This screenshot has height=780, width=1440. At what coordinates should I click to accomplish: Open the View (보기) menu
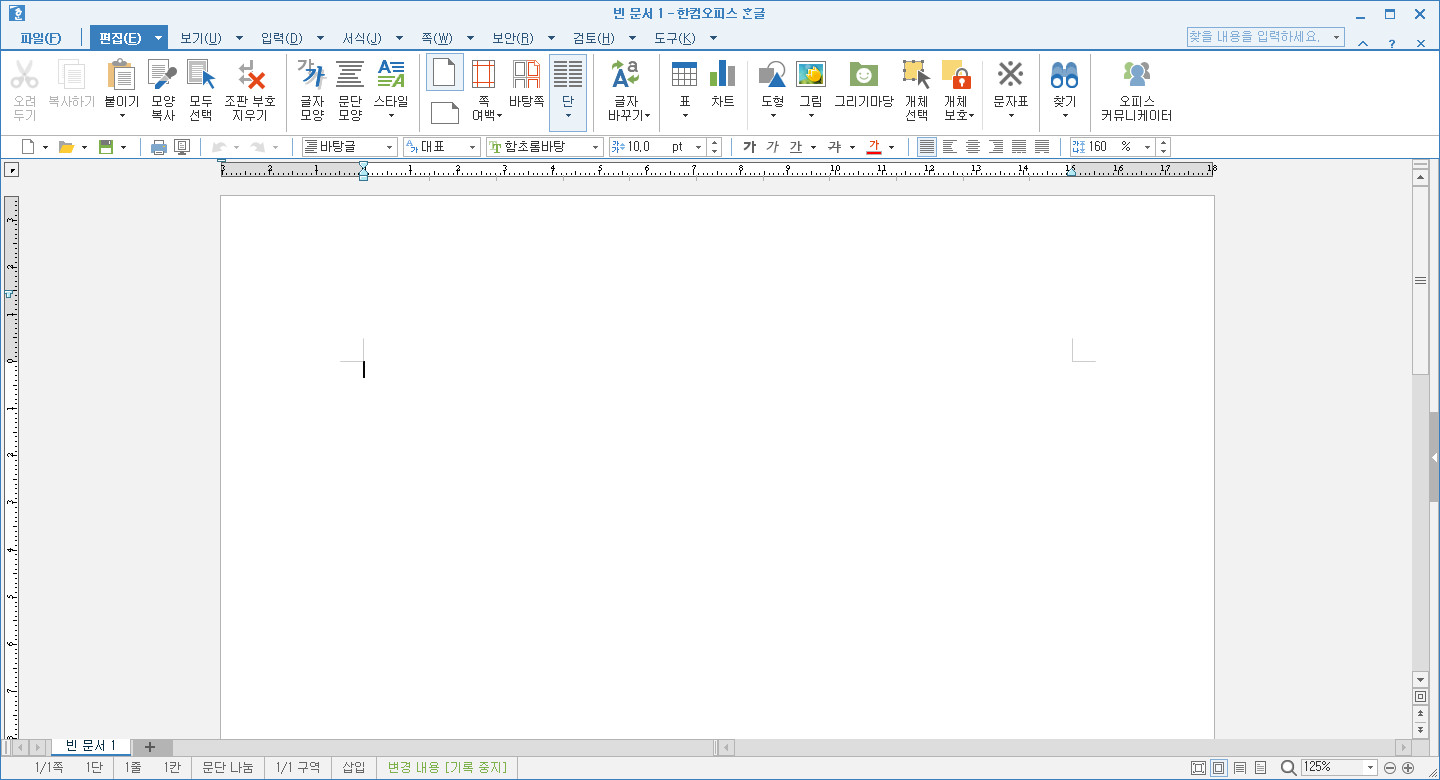(x=200, y=38)
